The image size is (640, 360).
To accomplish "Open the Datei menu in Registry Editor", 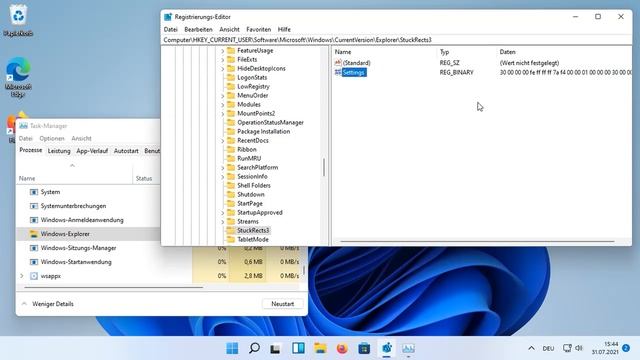I will click(171, 29).
